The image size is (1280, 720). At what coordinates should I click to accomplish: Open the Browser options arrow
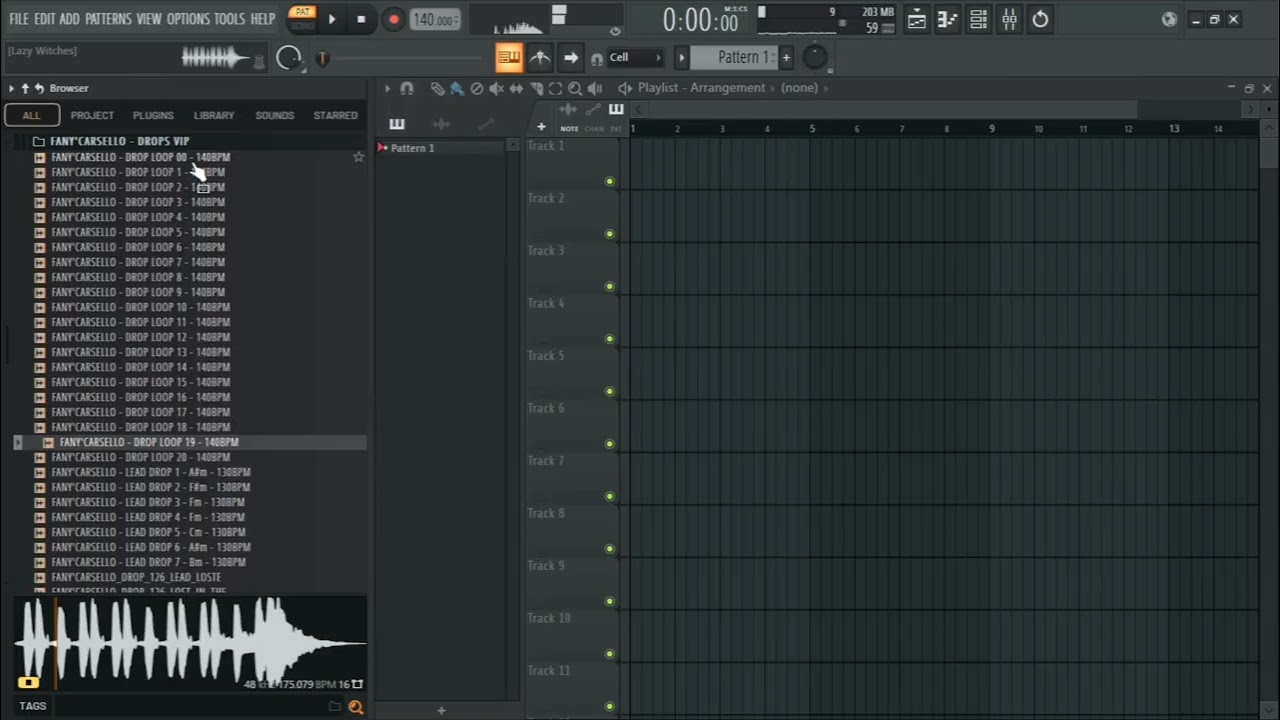click(11, 88)
